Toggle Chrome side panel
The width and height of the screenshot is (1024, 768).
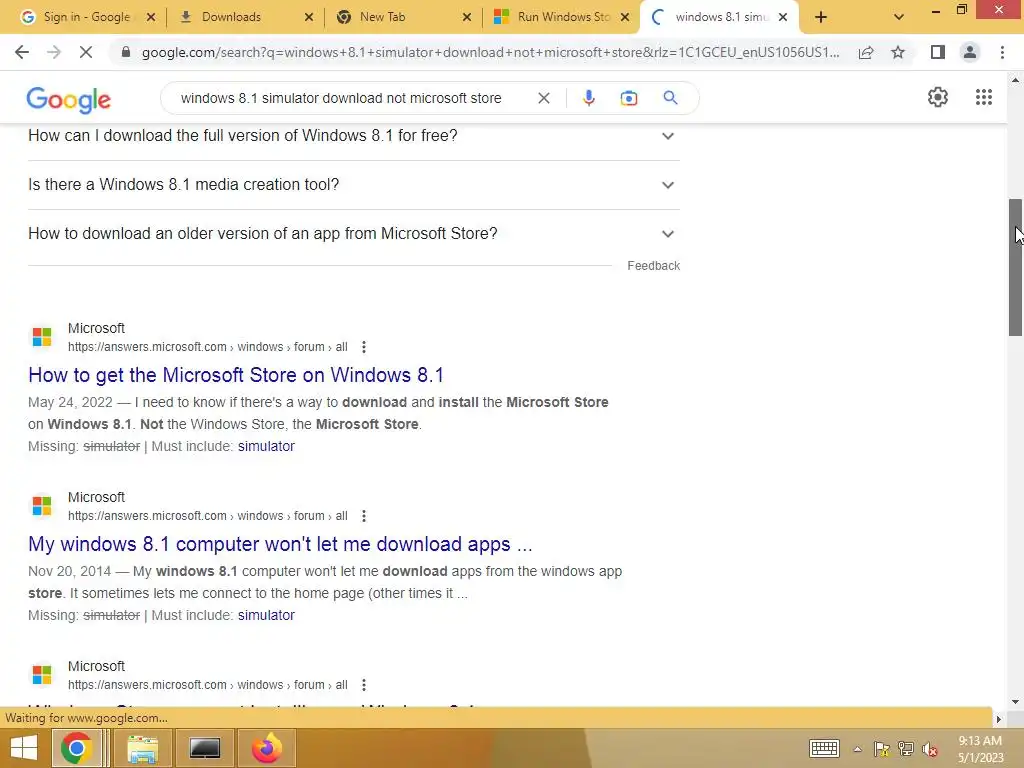click(x=938, y=52)
